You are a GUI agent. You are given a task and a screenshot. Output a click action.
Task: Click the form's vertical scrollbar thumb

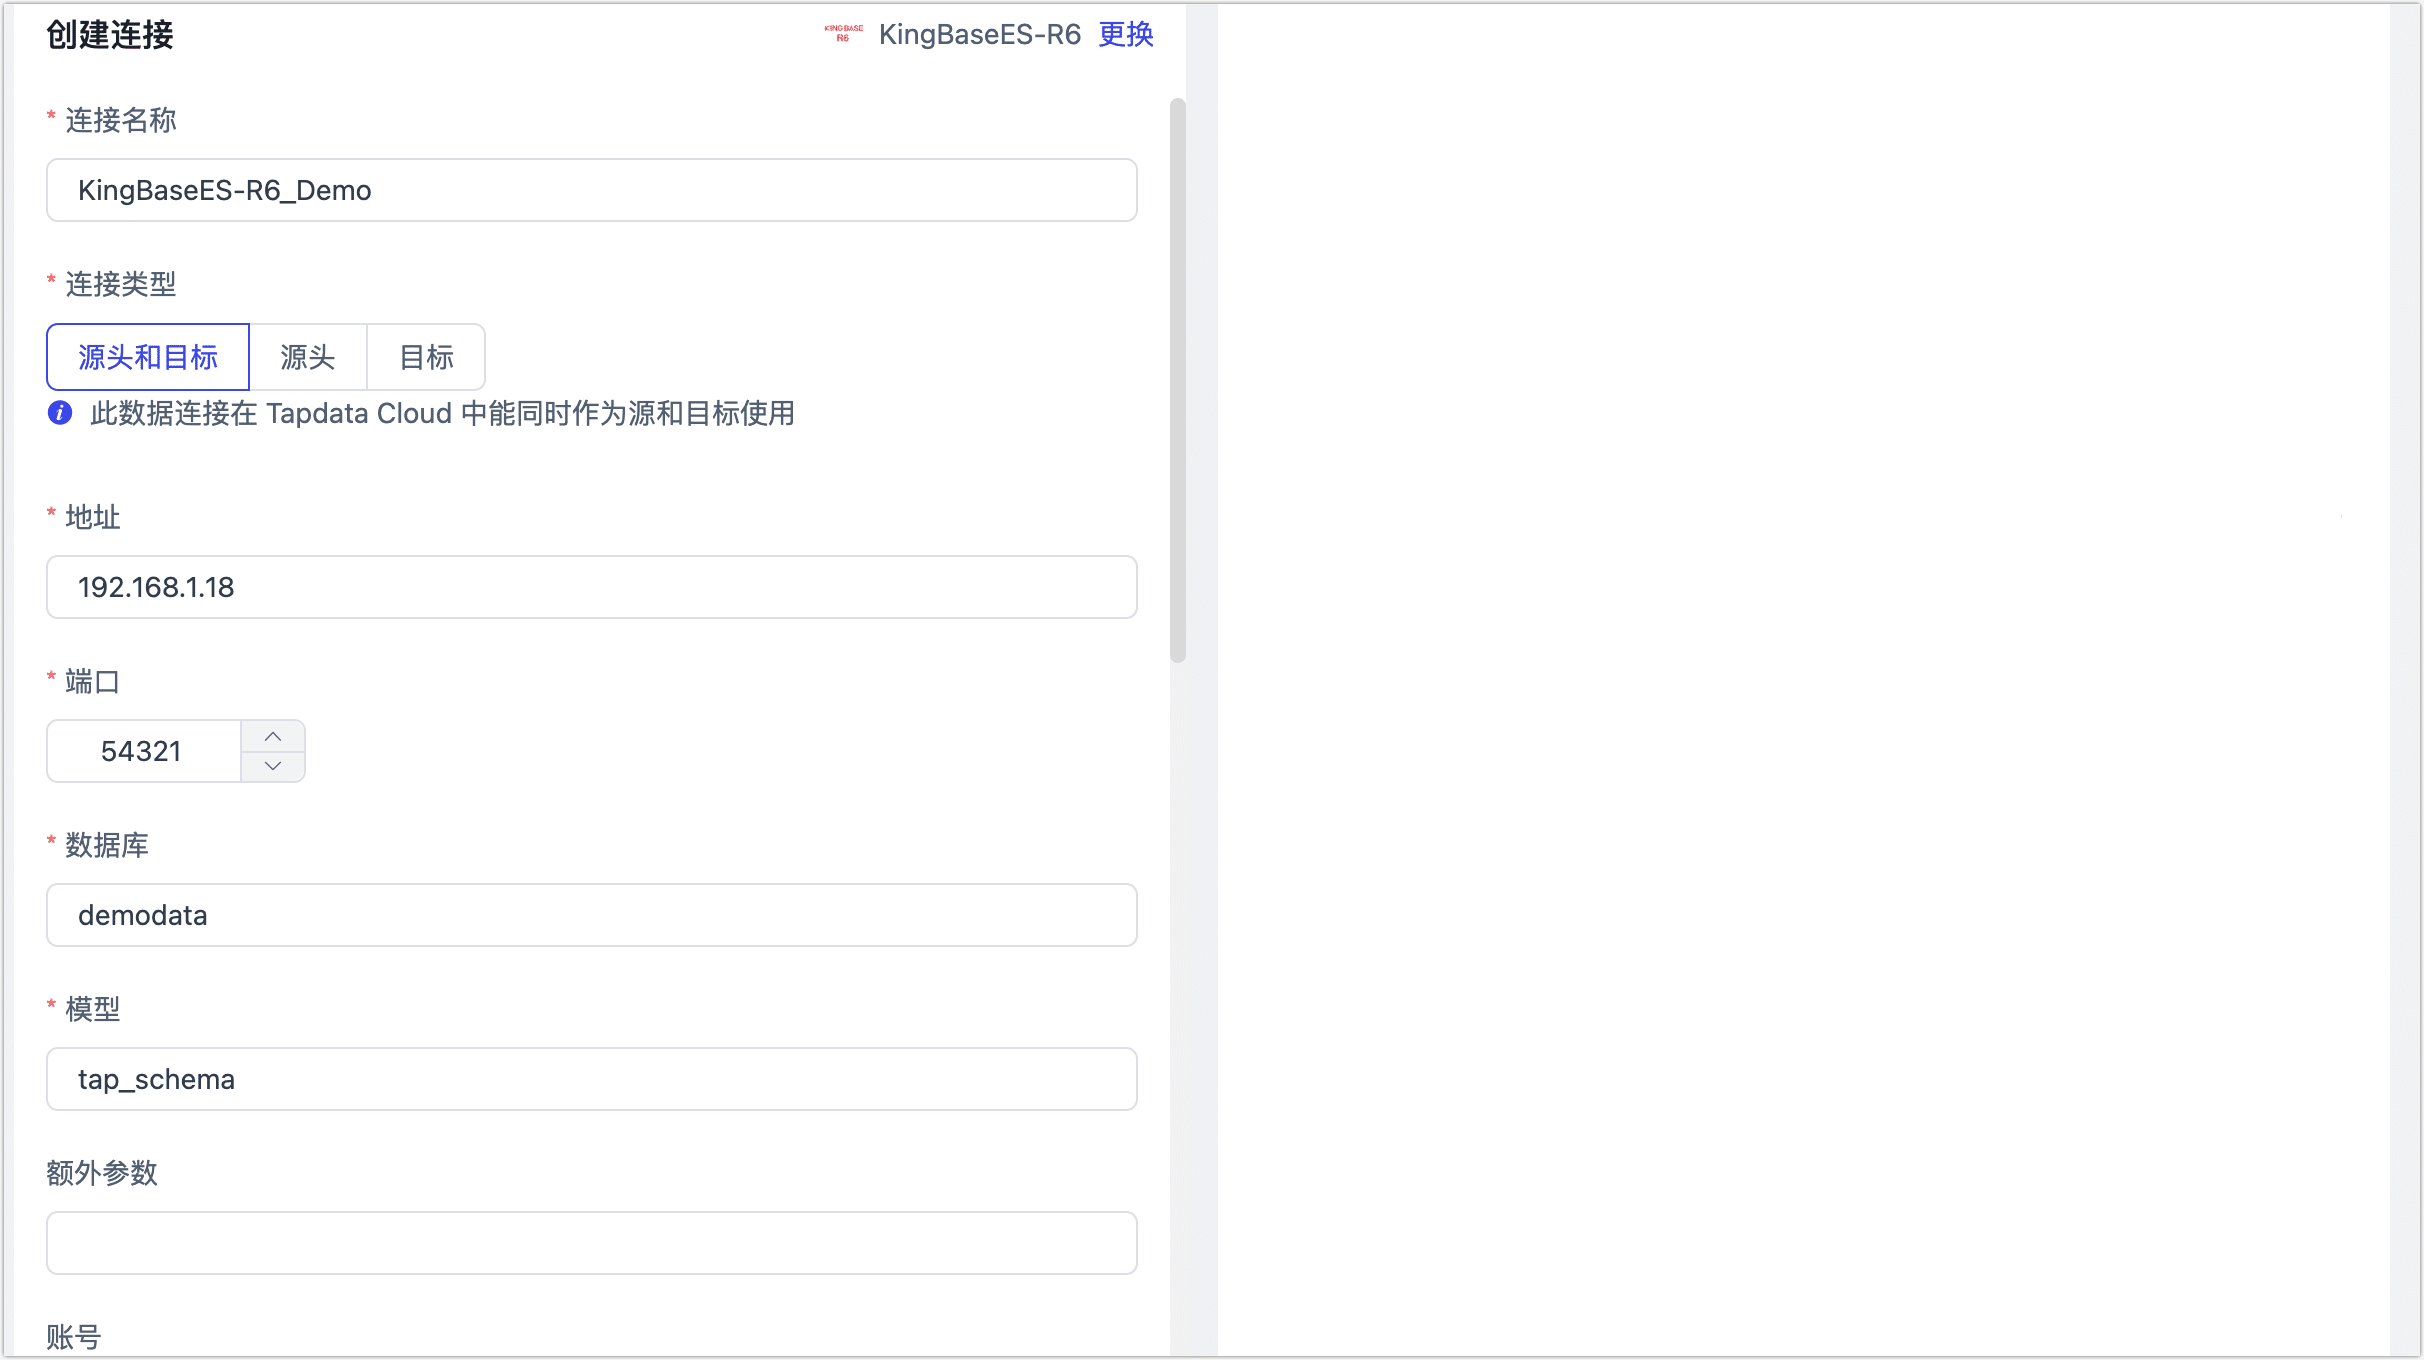pyautogui.click(x=1178, y=380)
